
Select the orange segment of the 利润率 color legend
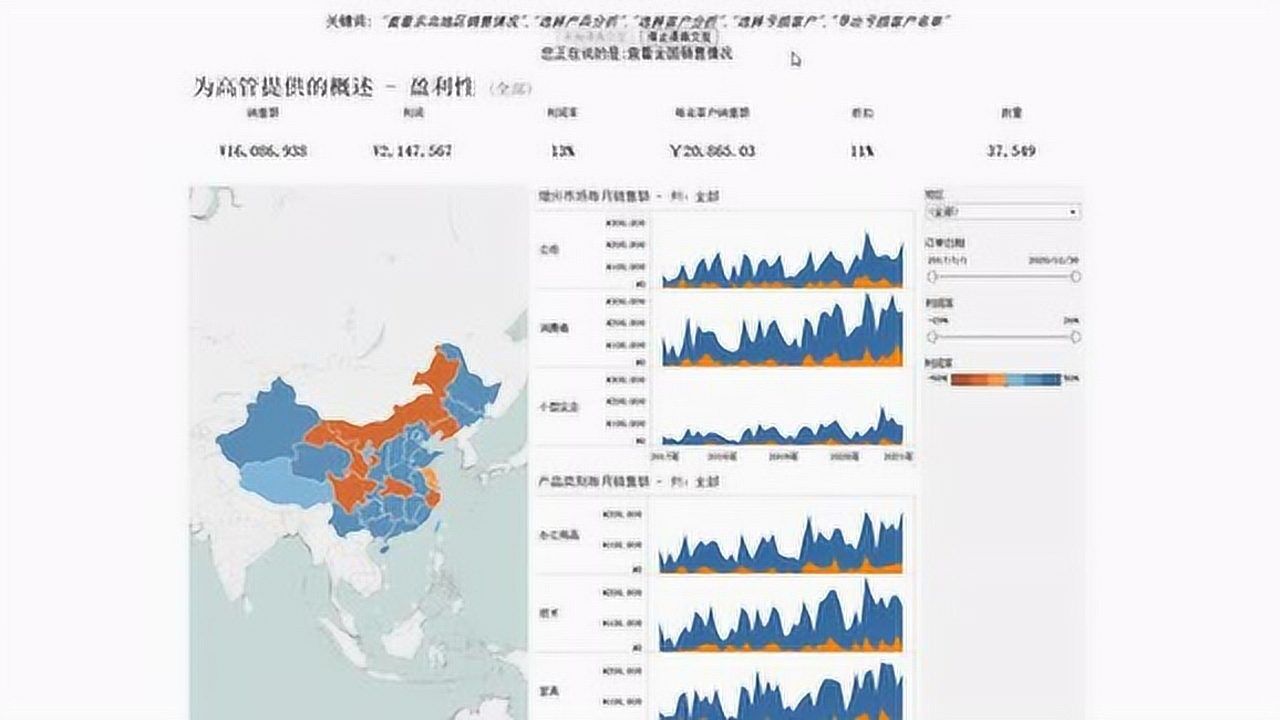point(978,378)
